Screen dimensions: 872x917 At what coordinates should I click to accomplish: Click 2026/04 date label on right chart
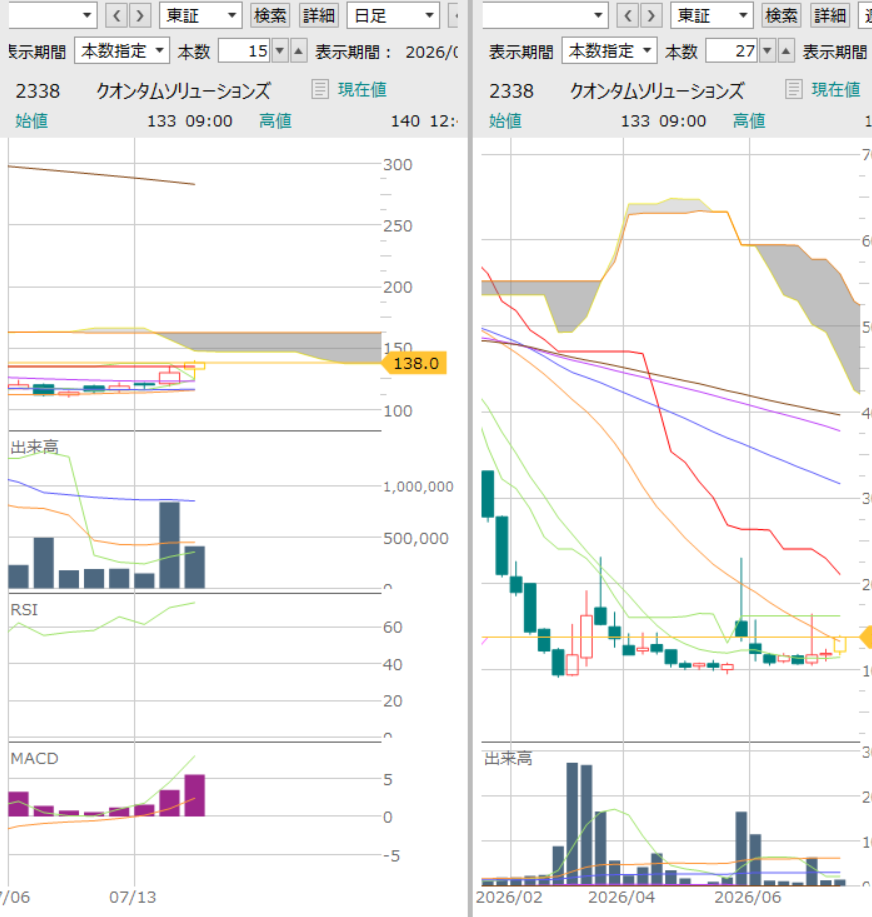(x=621, y=898)
